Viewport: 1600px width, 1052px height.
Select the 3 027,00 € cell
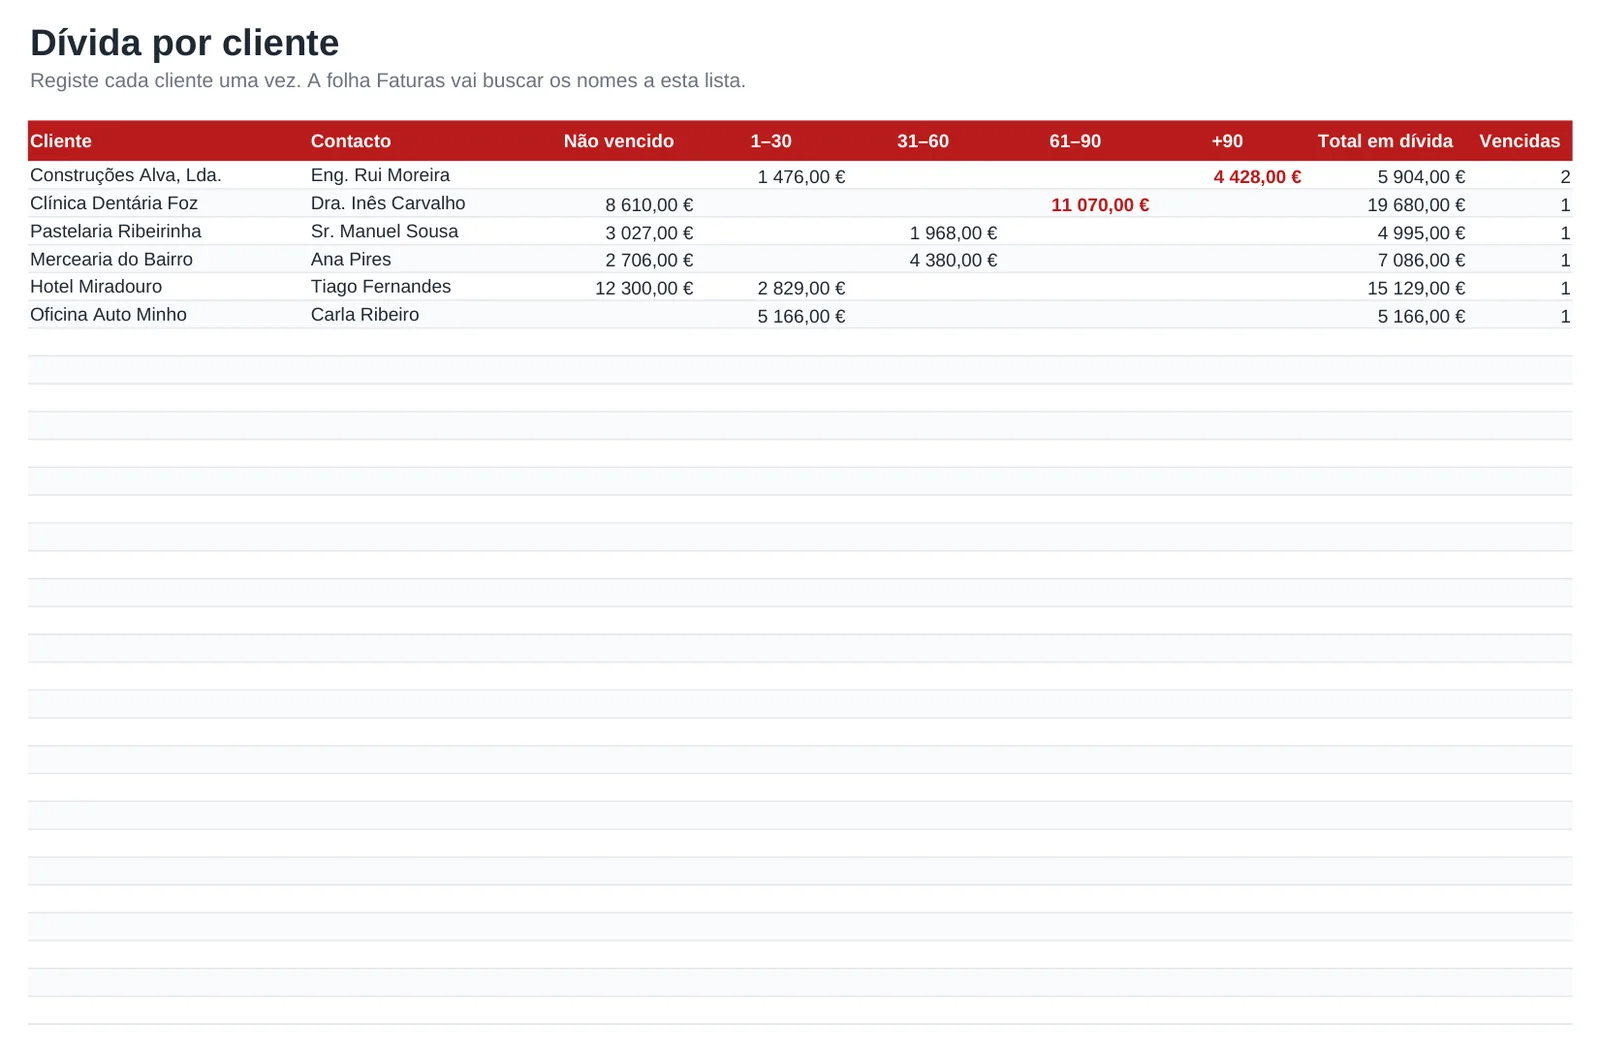649,233
